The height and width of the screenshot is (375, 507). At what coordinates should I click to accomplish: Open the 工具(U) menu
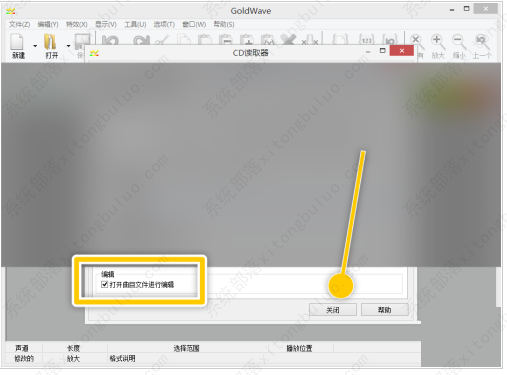(x=135, y=24)
